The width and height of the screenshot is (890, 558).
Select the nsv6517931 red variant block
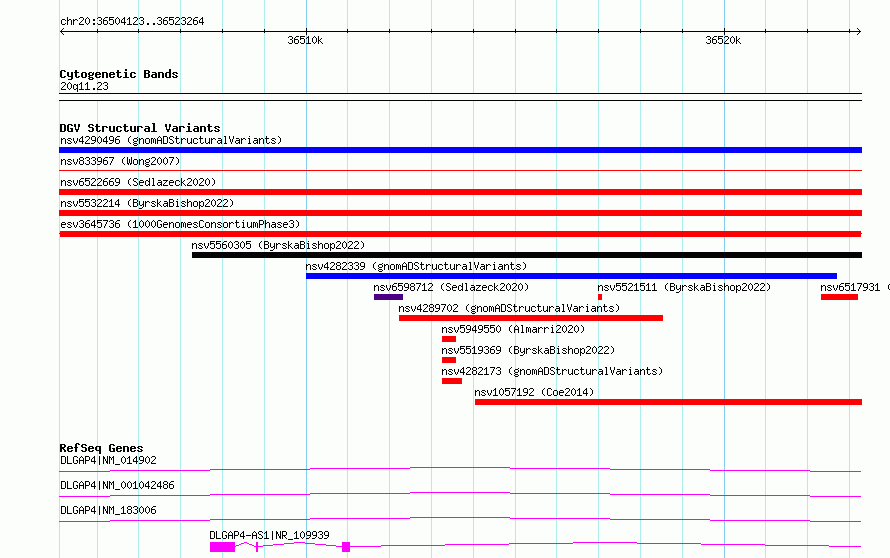coord(839,297)
